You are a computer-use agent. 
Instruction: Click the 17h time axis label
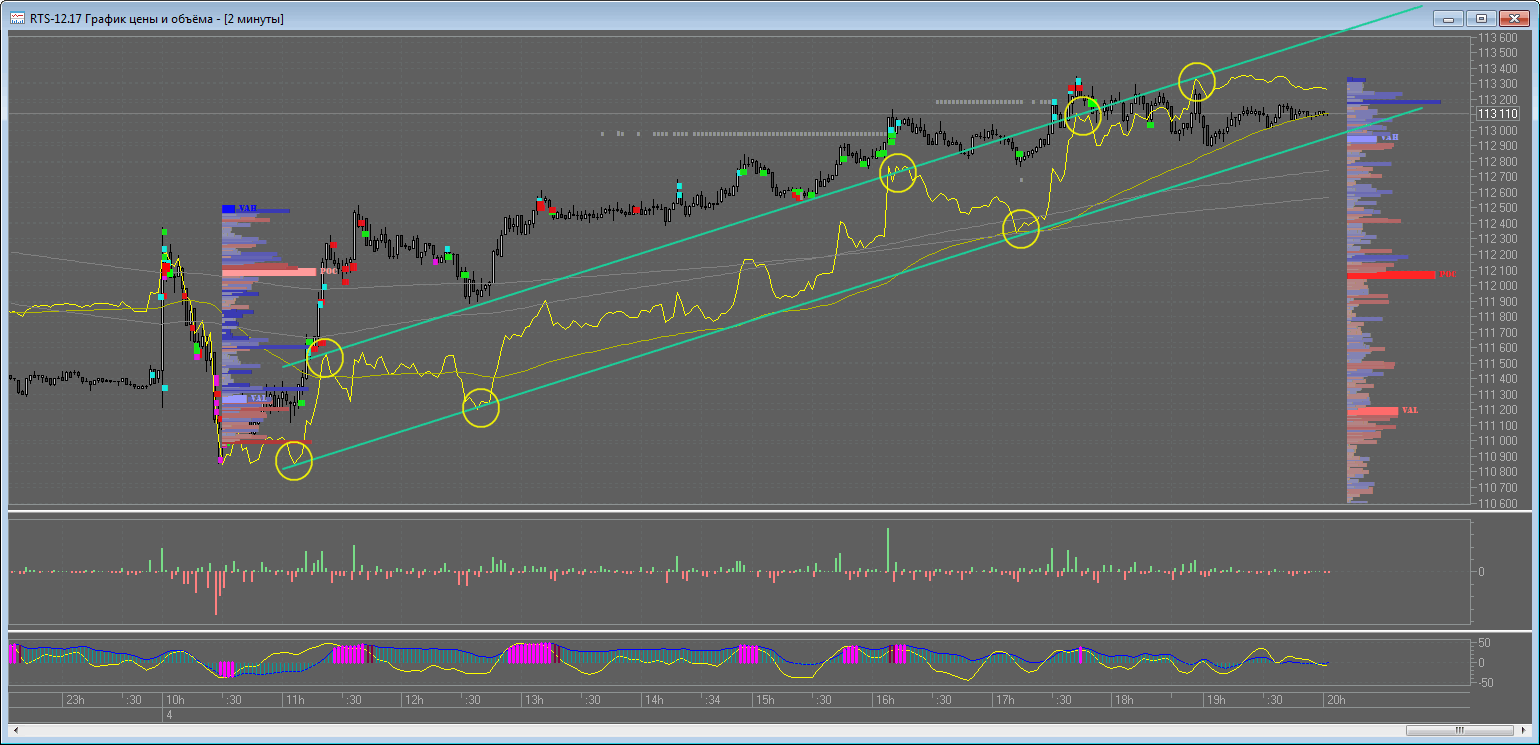[1003, 699]
